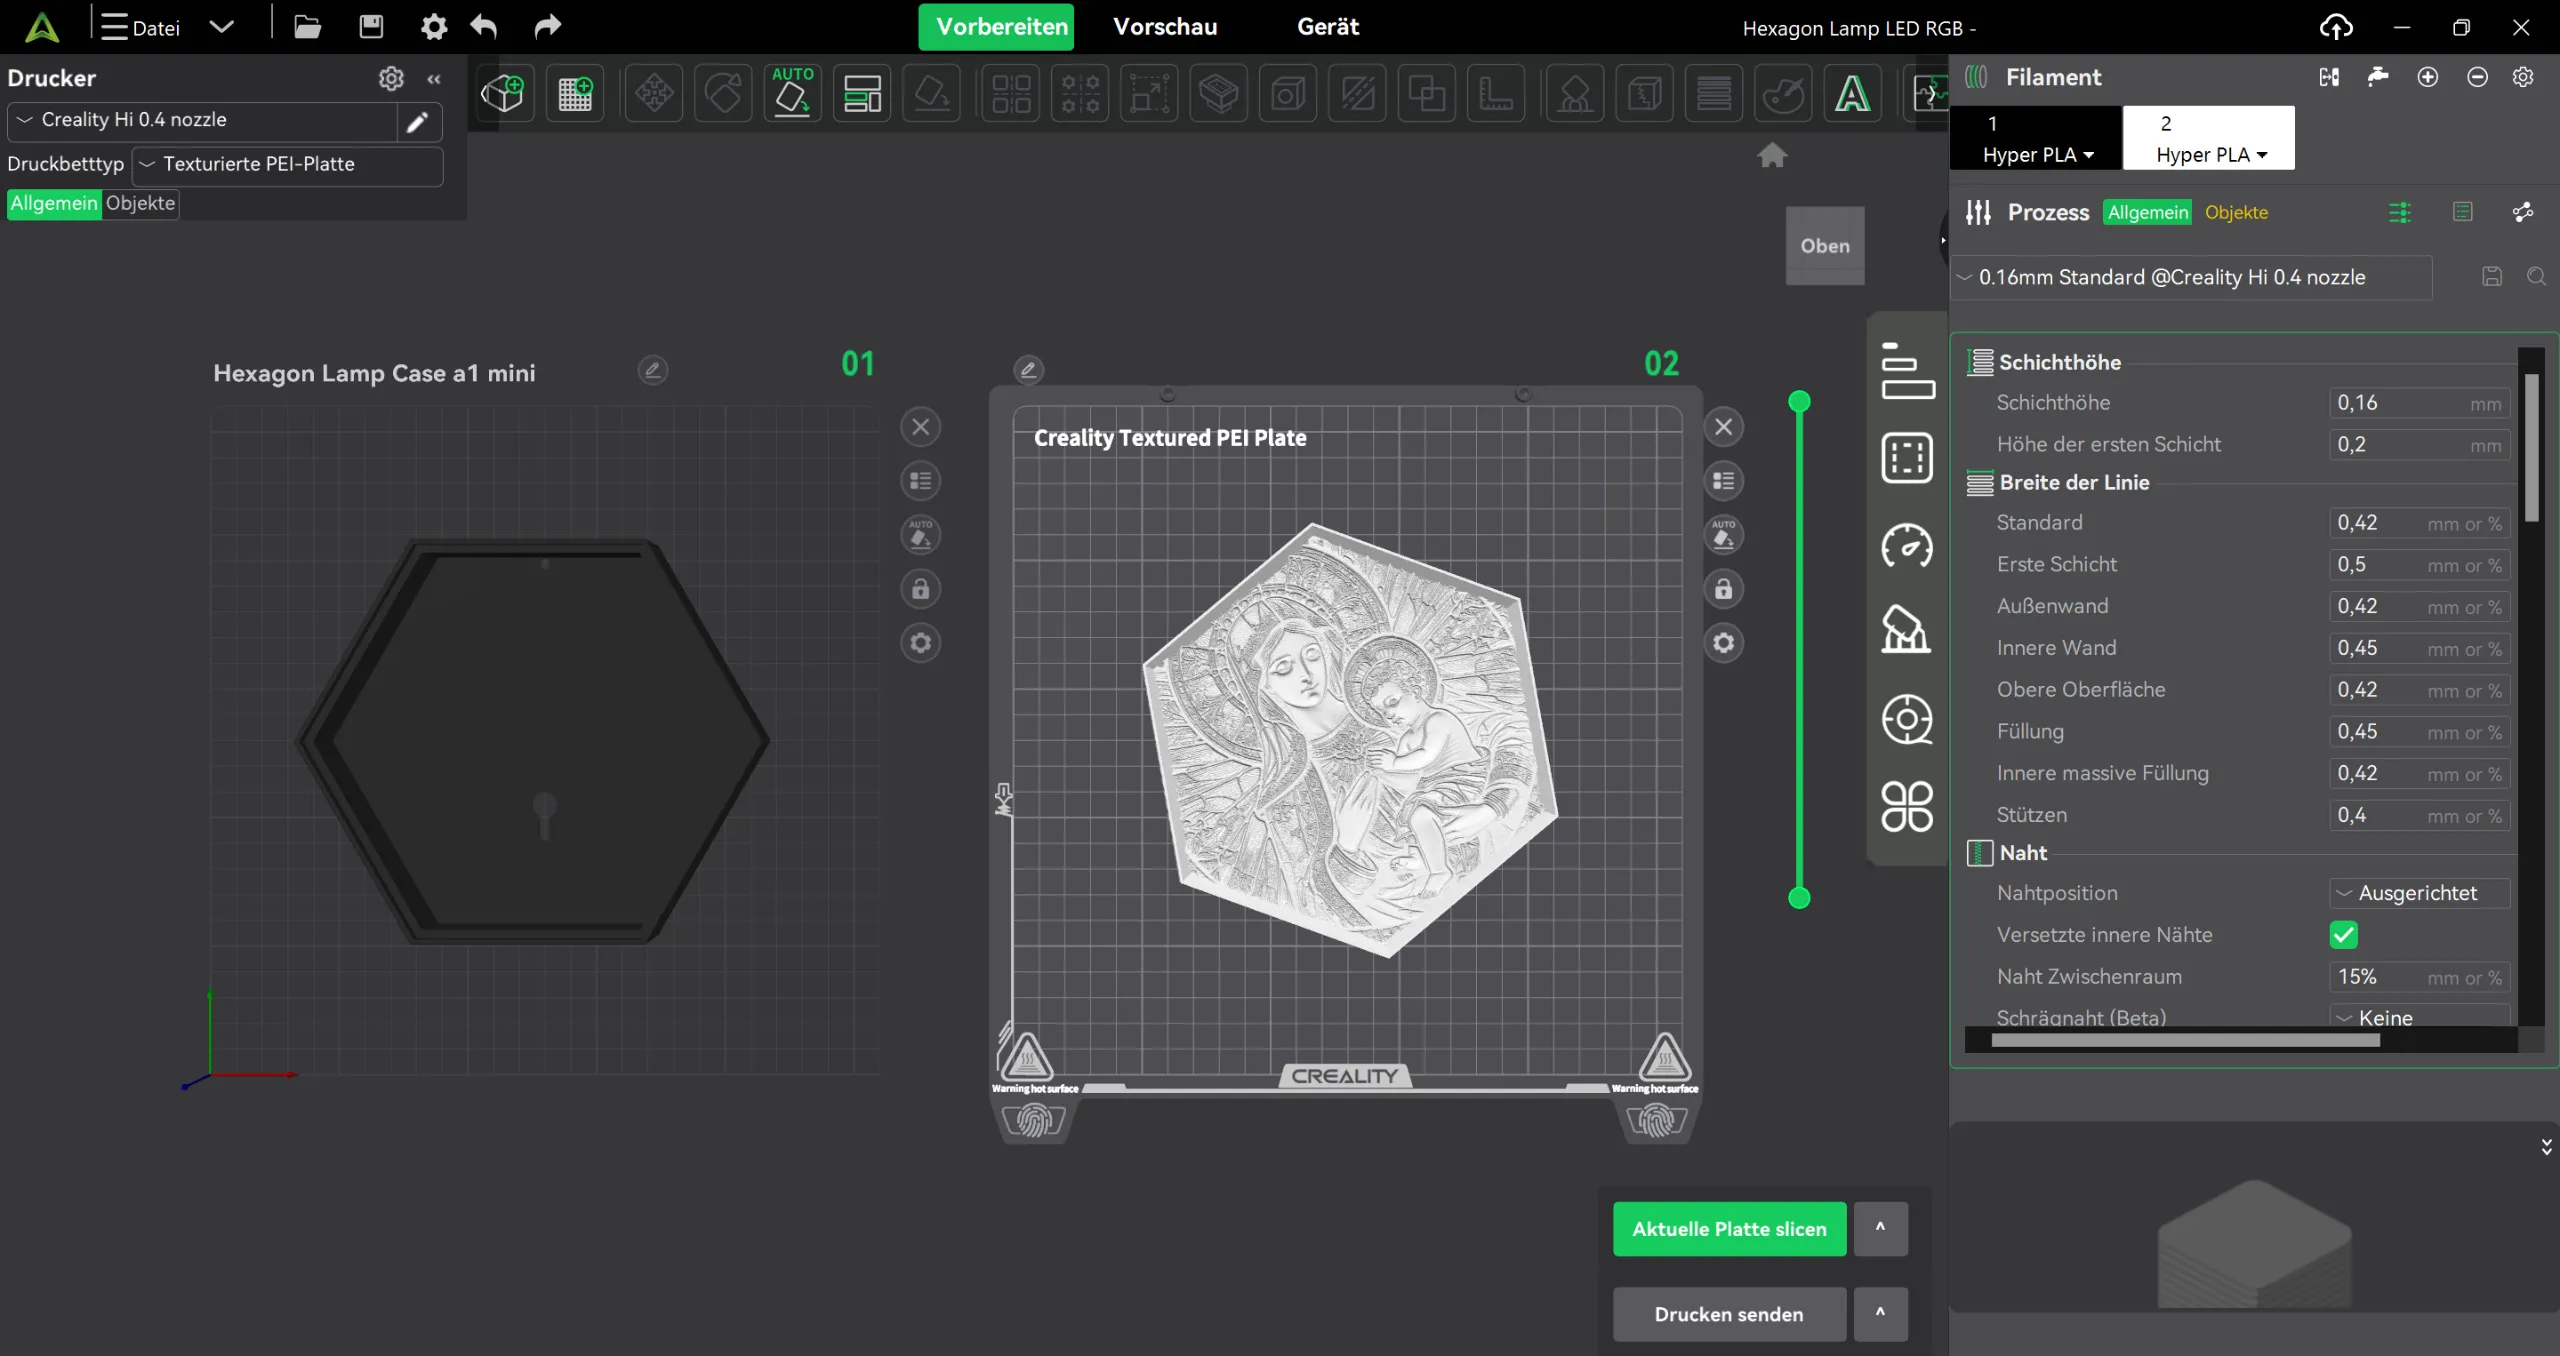Select the Text tool with letter A
Viewport: 2560px width, 1356px height.
[x=1852, y=94]
